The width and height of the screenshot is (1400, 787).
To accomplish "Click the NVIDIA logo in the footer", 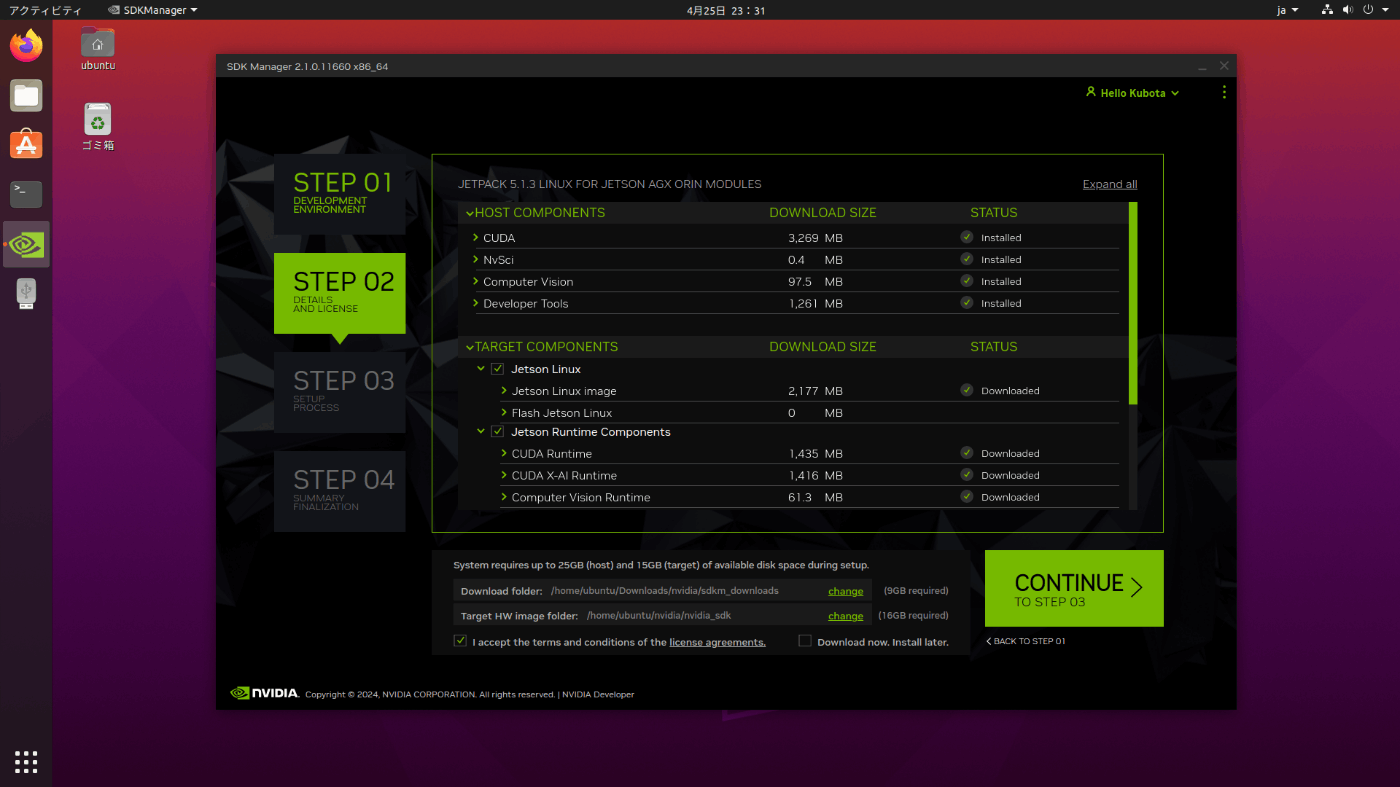I will point(265,693).
